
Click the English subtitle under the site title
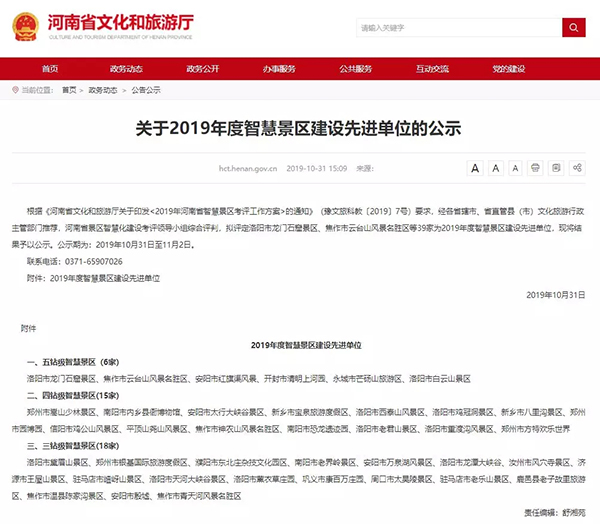[x=121, y=37]
